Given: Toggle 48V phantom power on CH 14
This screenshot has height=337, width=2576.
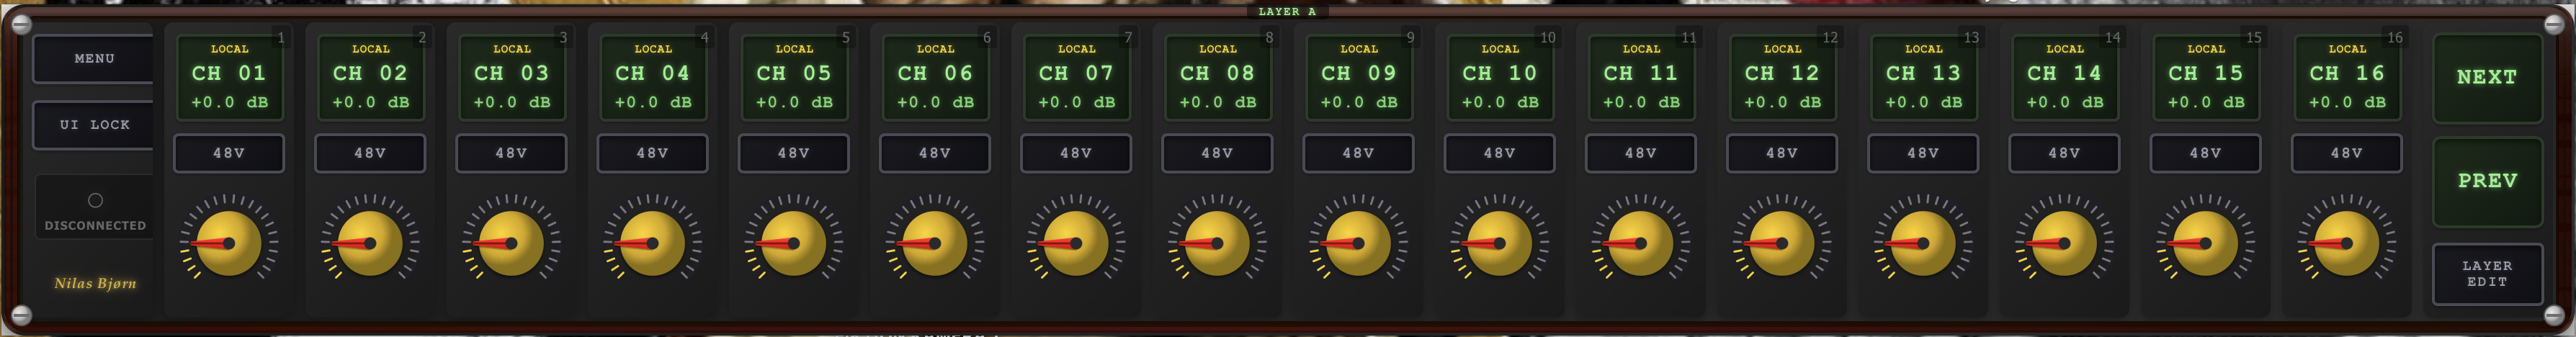Looking at the screenshot, I should pyautogui.click(x=2064, y=153).
